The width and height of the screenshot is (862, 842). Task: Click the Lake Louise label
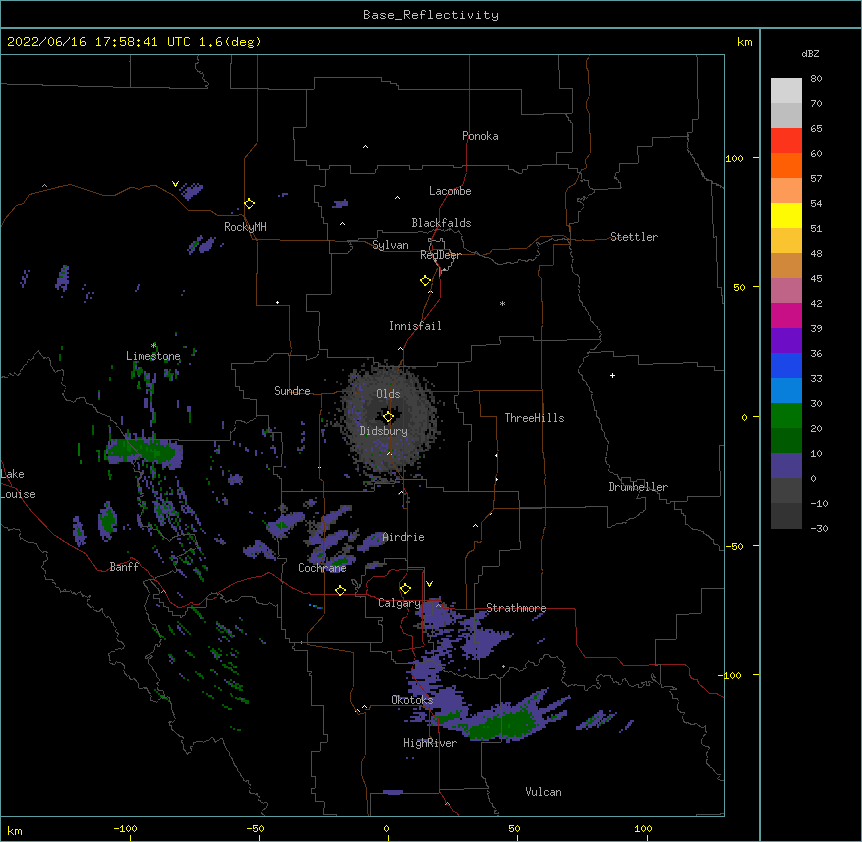[18, 484]
